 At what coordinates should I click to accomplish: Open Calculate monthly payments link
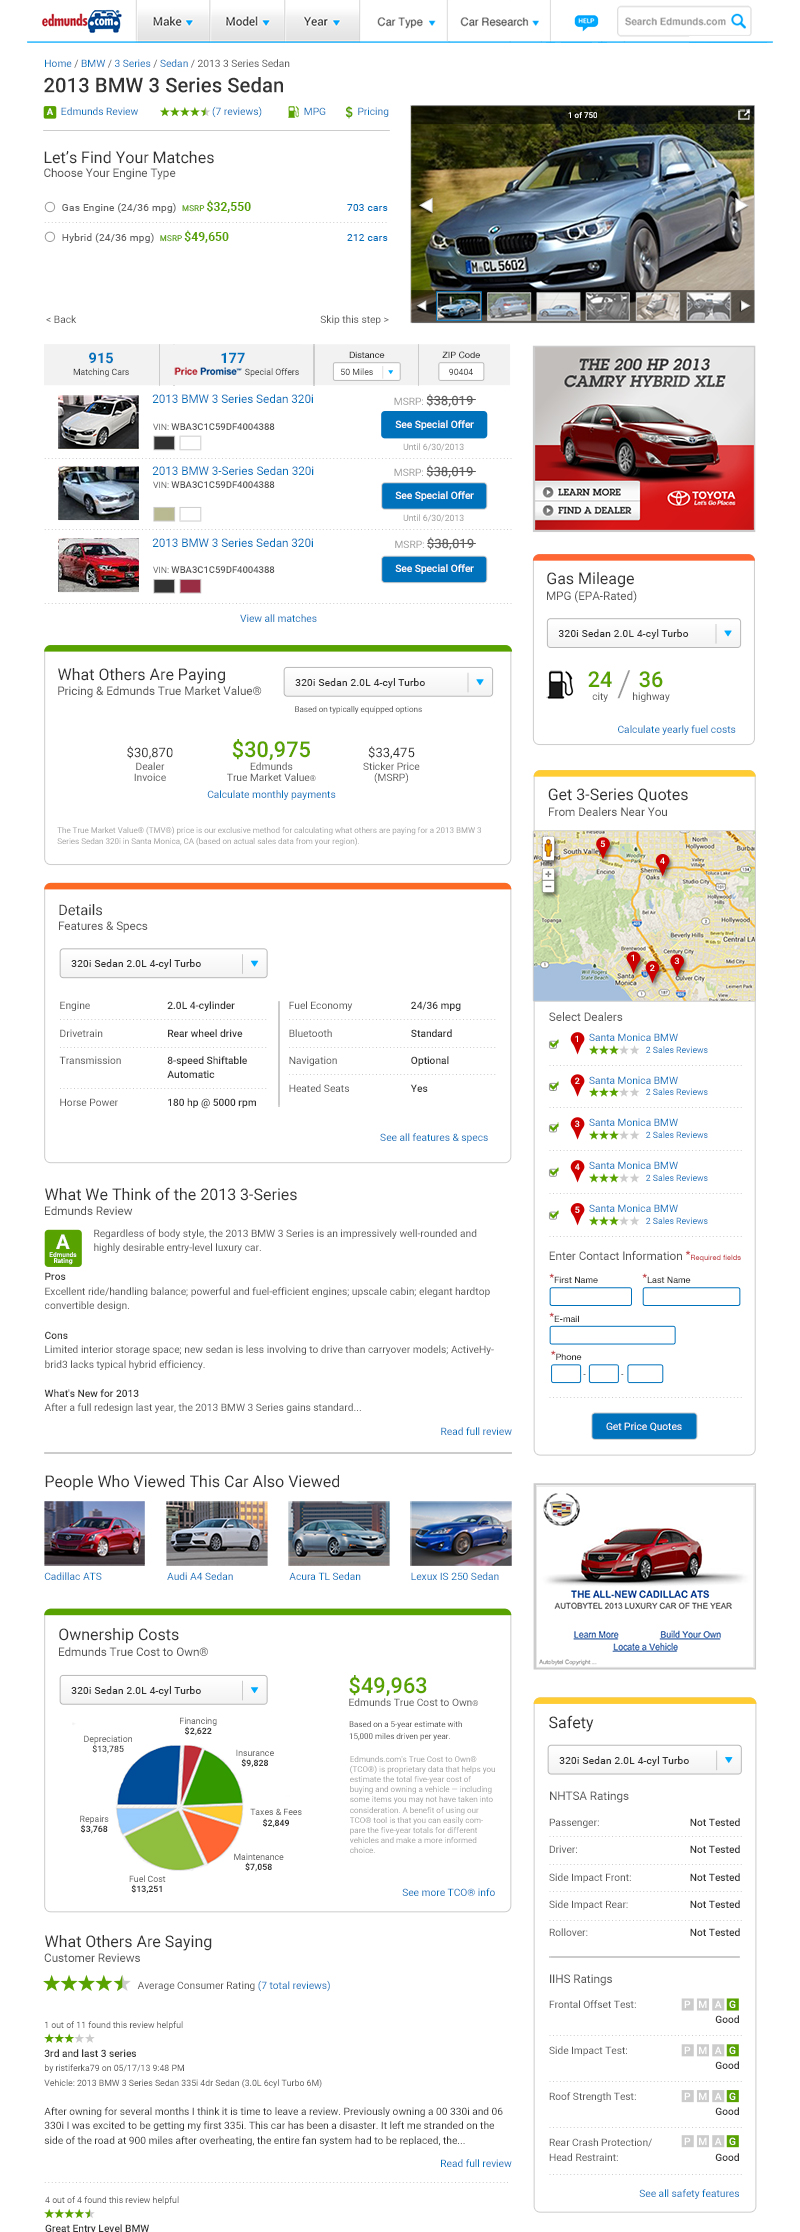(271, 794)
